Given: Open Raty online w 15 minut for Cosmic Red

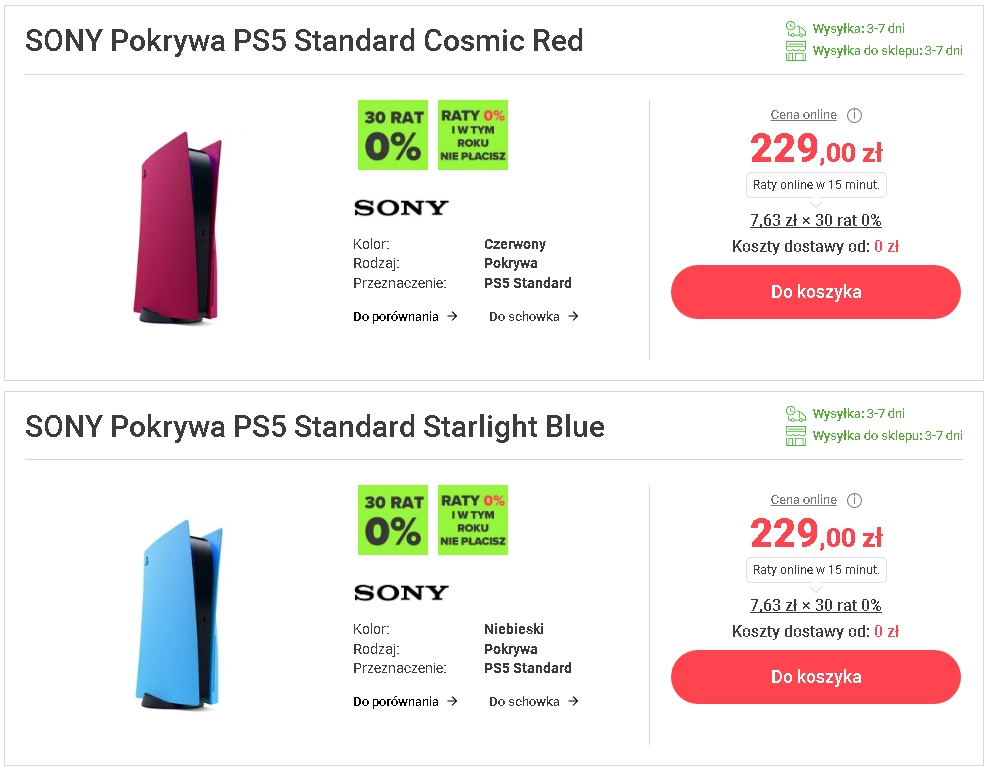Looking at the screenshot, I should pos(816,184).
